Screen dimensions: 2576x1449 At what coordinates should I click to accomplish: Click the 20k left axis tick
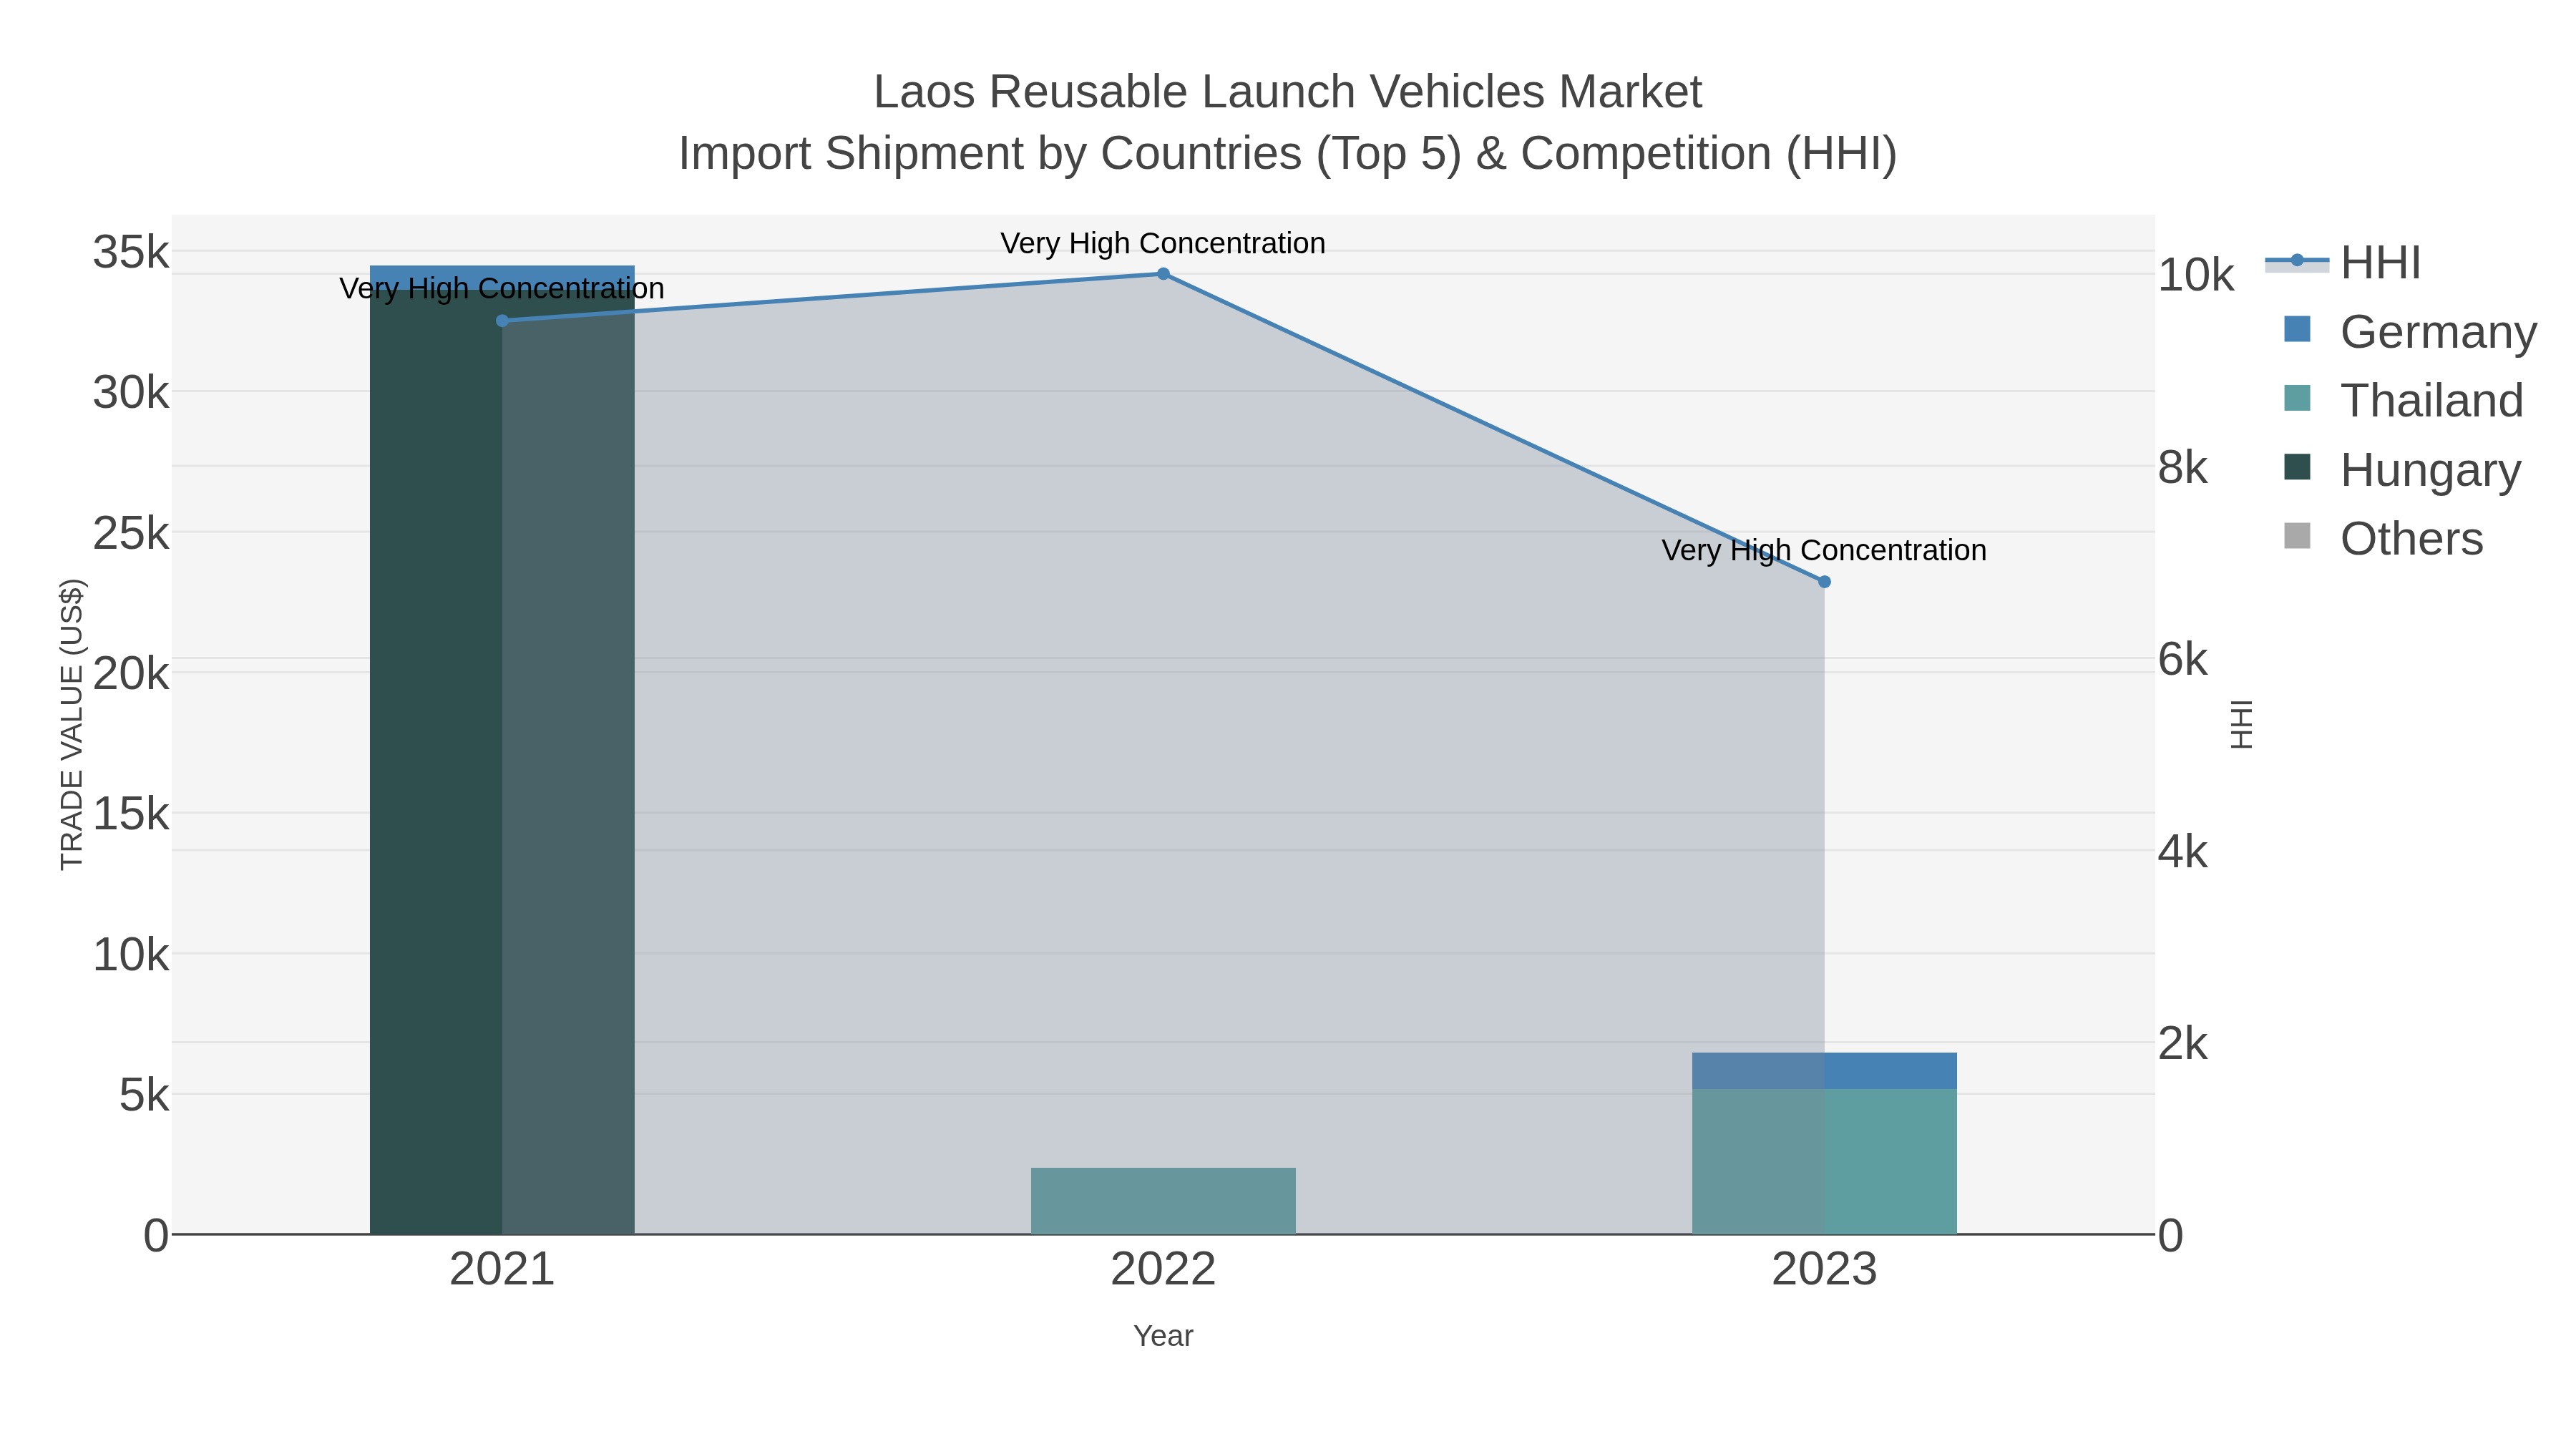(x=131, y=674)
